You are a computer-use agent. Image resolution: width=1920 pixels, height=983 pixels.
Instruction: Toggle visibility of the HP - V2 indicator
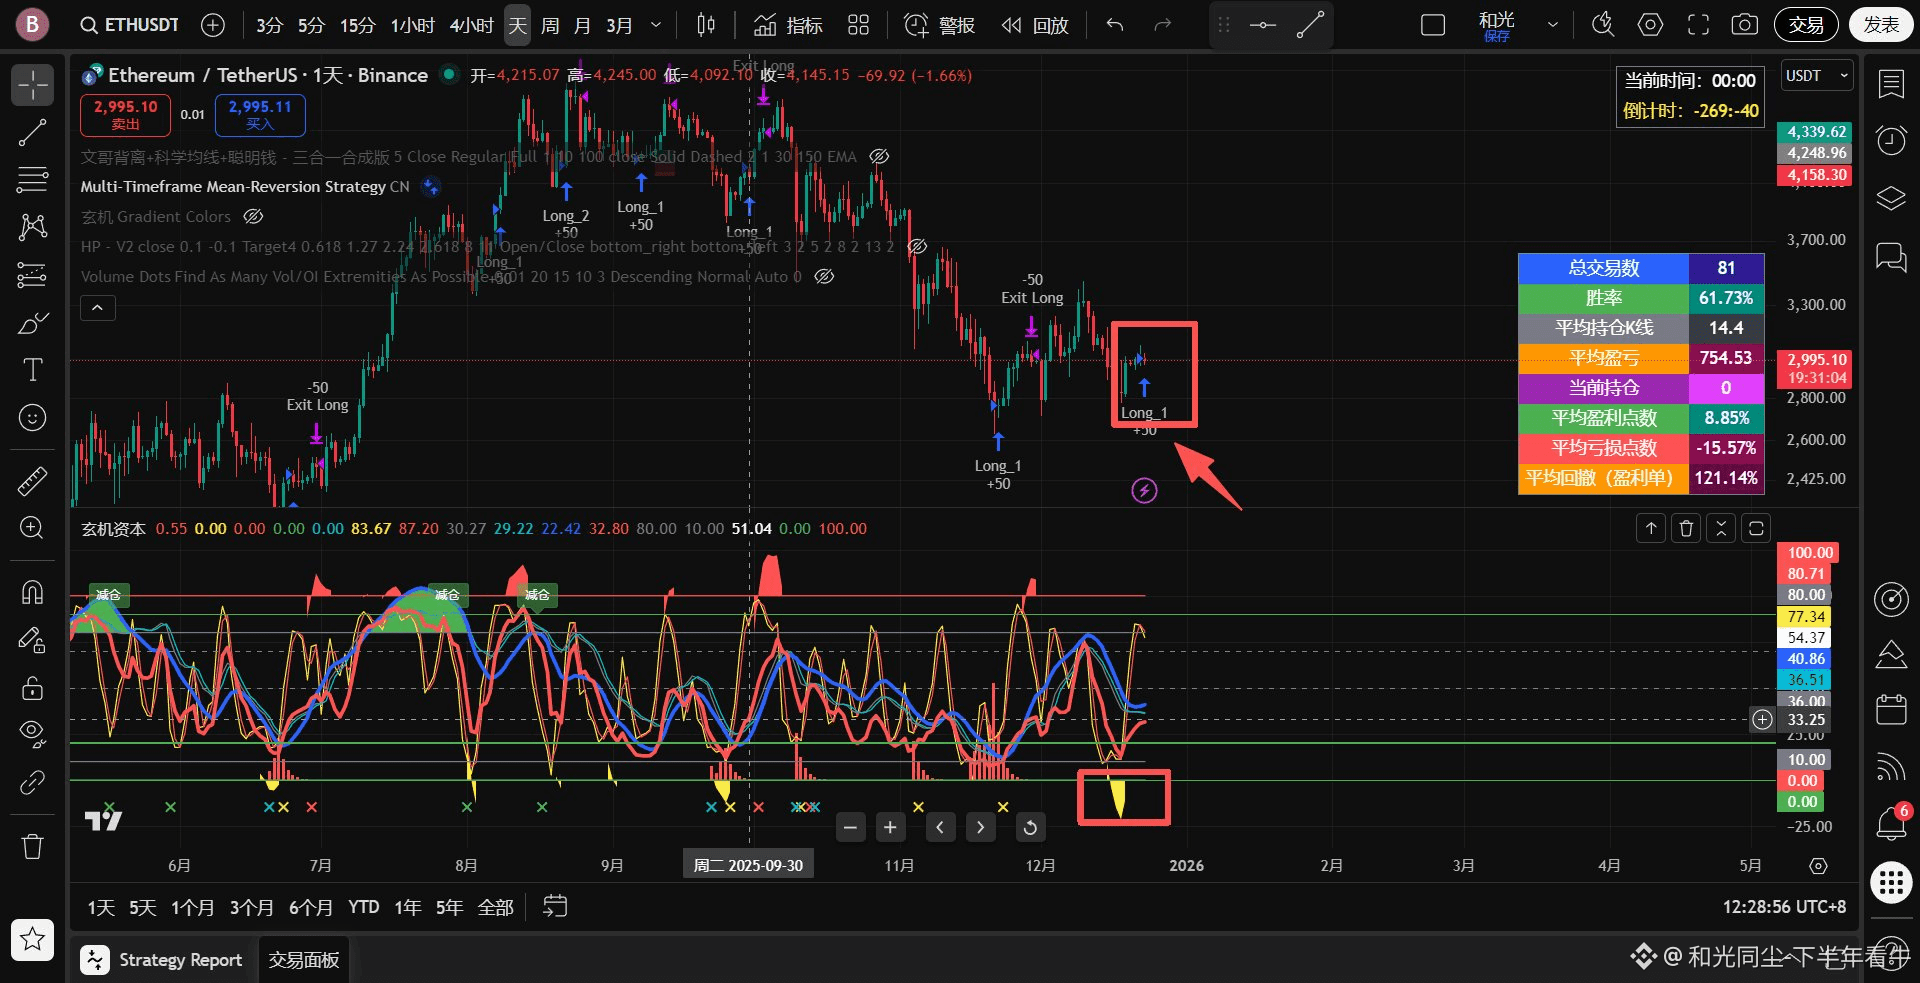pyautogui.click(x=917, y=247)
